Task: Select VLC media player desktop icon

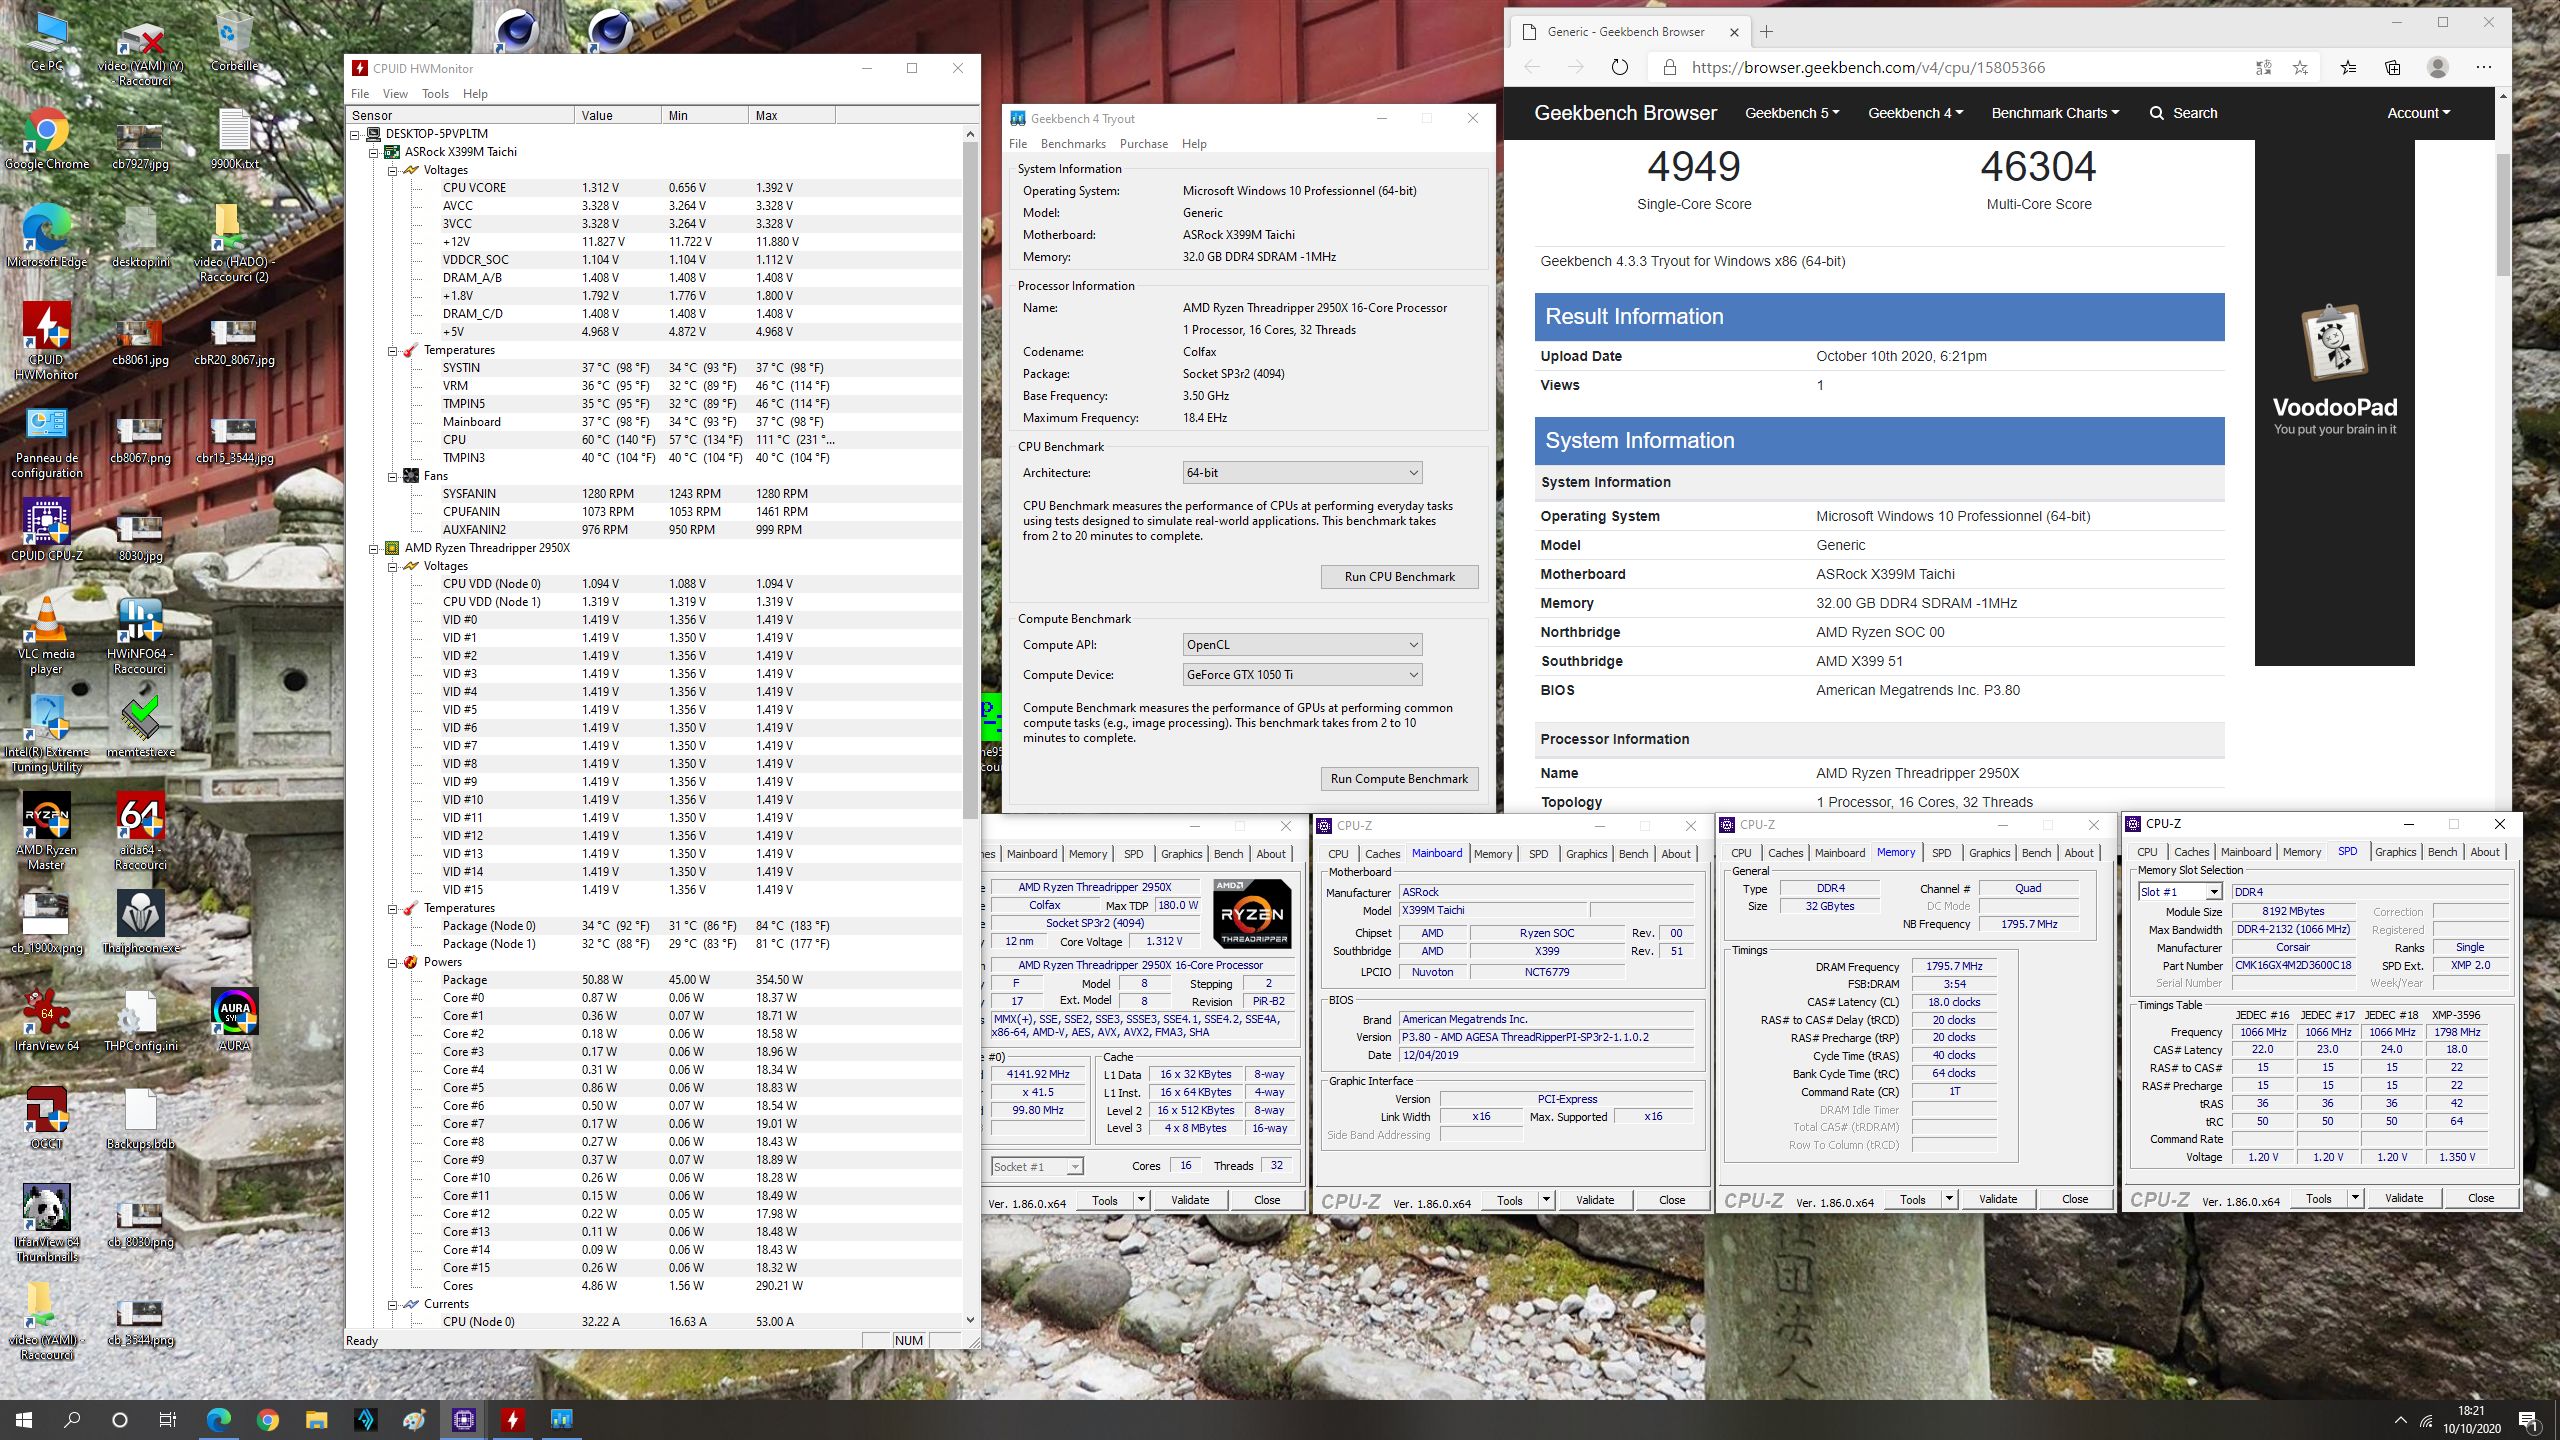Action: tap(47, 637)
